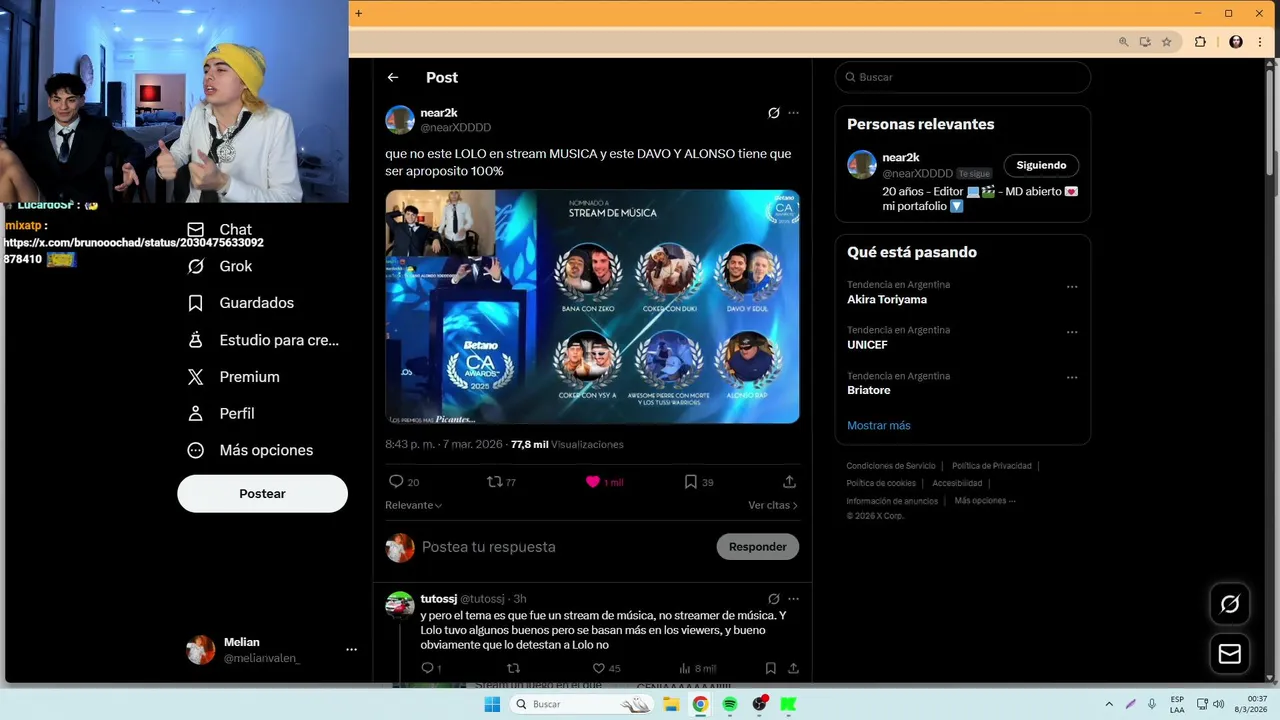Open Akira Toriyama trend

887,300
